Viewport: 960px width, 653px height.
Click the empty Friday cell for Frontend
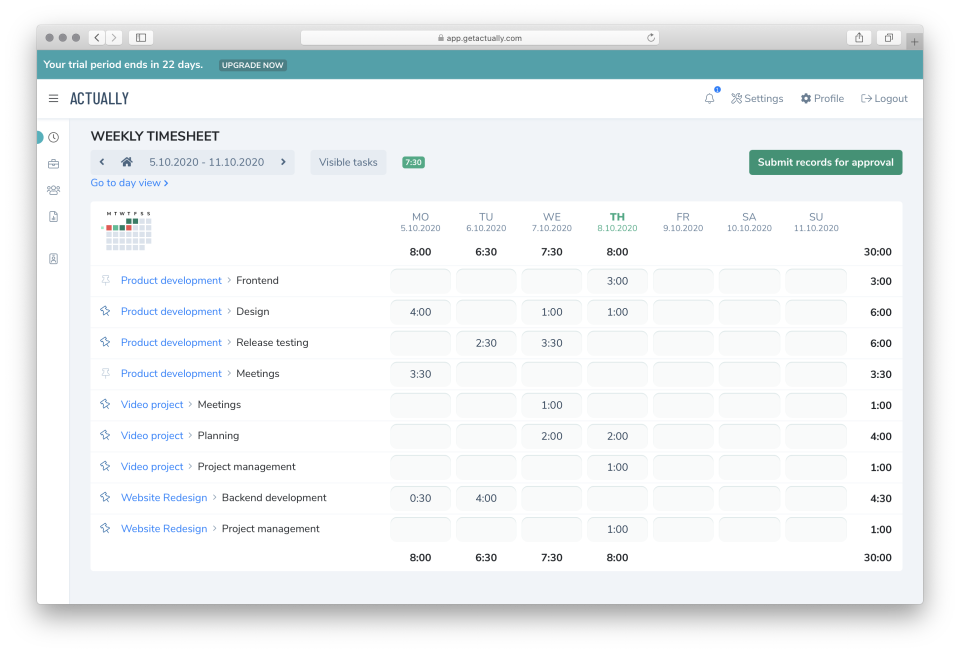click(683, 281)
